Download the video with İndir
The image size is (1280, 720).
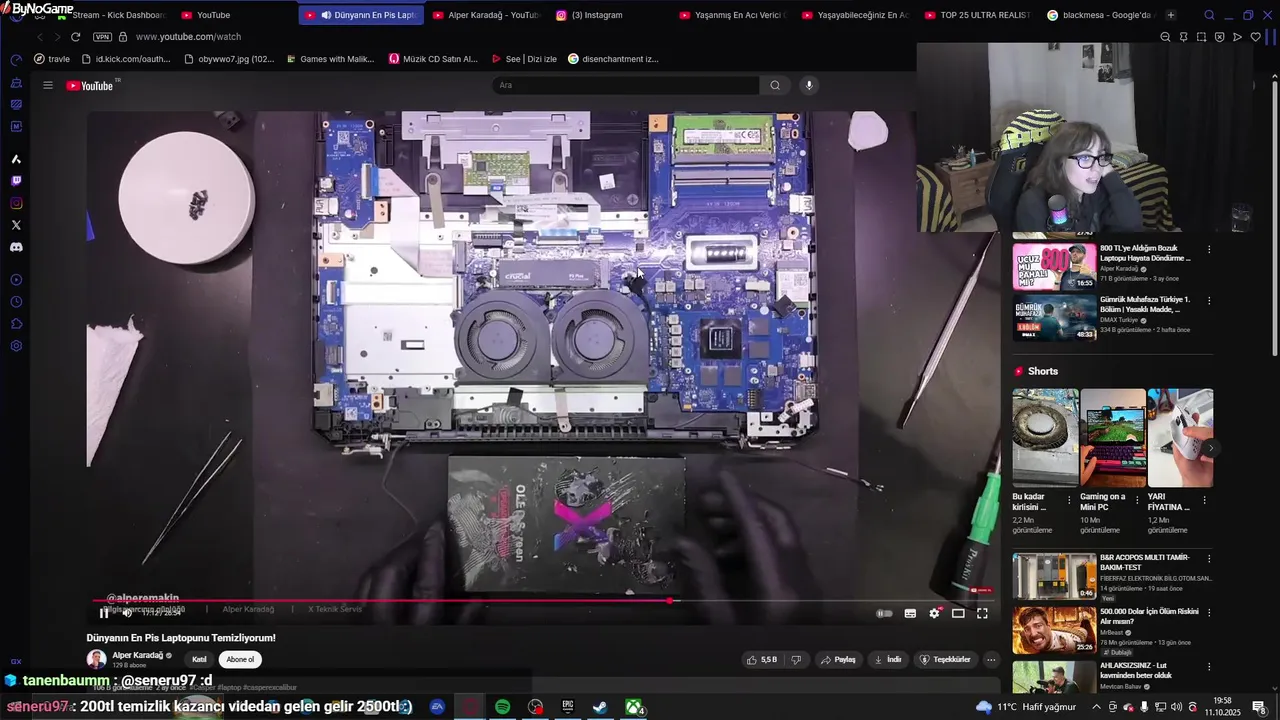pos(888,659)
